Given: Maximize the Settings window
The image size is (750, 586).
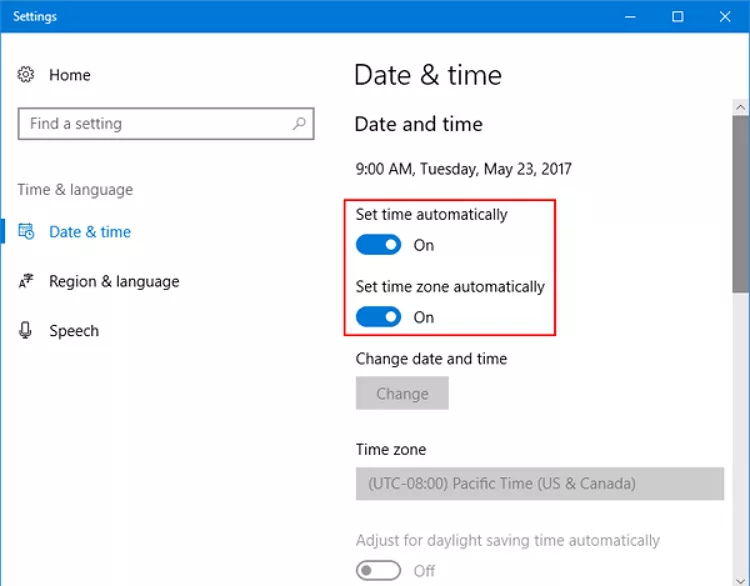Looking at the screenshot, I should (x=677, y=17).
